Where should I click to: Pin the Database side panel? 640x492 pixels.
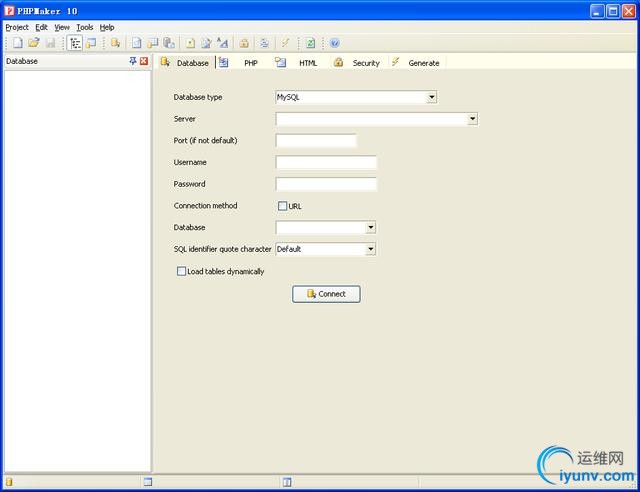coord(133,61)
